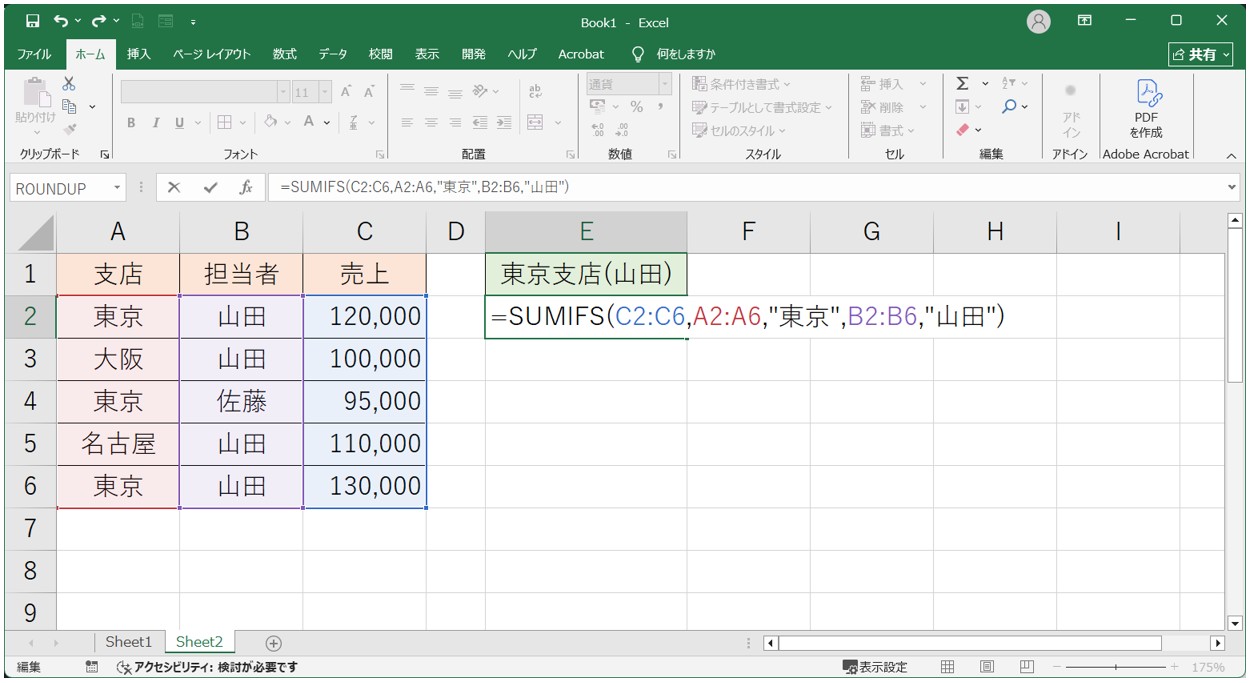
Task: Open the Acrobat ribbon tab
Action: [x=581, y=54]
